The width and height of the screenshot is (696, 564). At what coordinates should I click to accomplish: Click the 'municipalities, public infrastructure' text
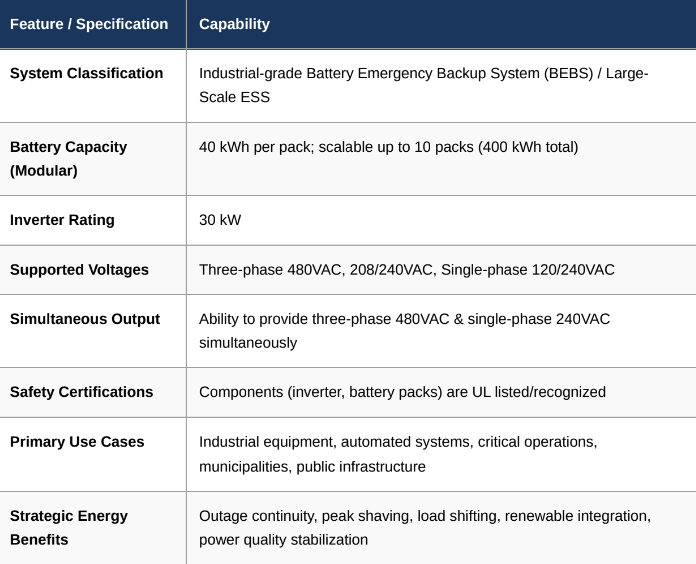tap(312, 466)
